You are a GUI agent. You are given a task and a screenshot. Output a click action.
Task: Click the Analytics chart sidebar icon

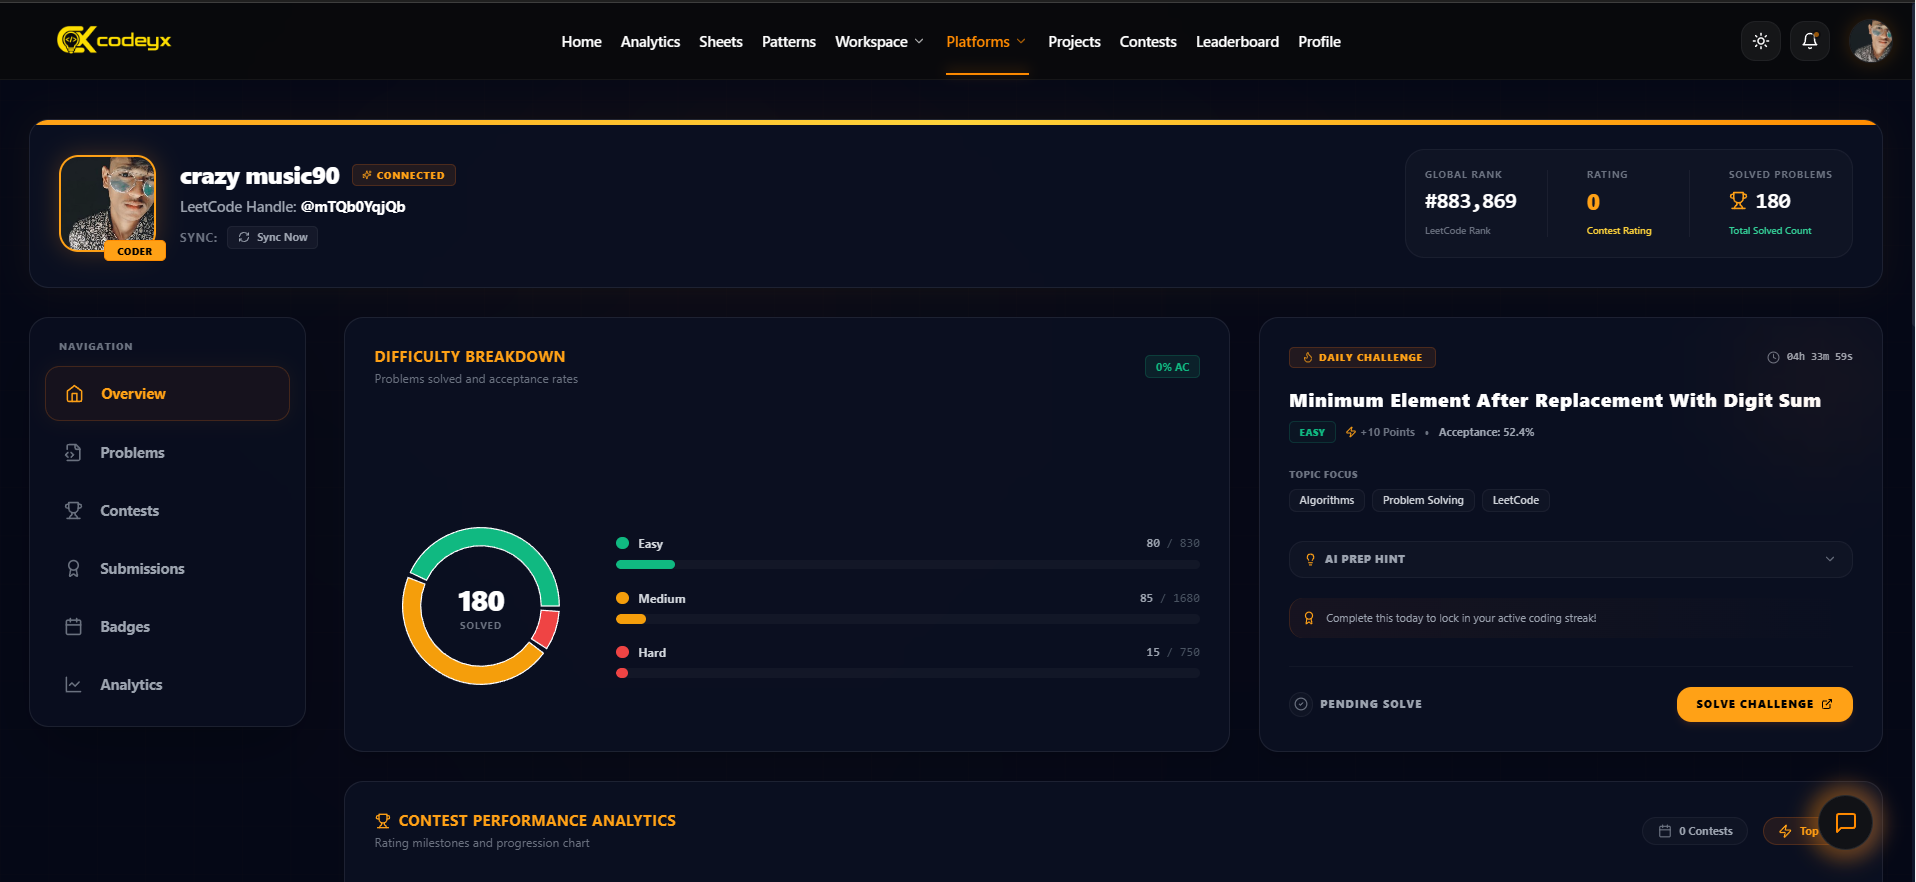pos(73,685)
